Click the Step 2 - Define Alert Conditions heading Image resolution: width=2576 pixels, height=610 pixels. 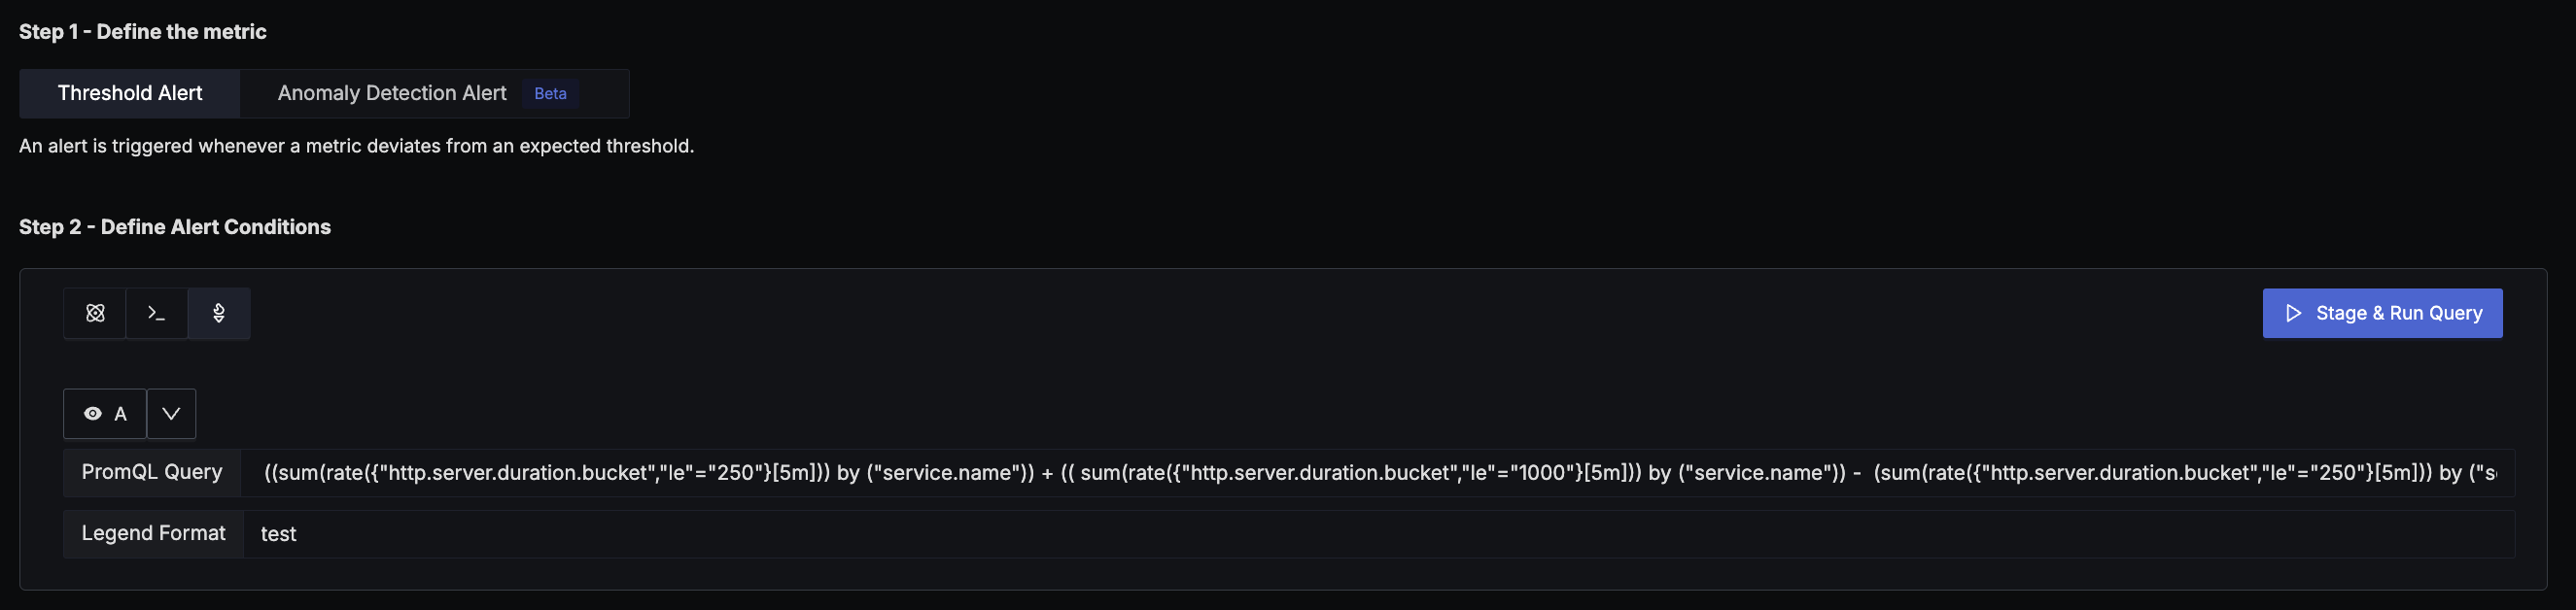[x=175, y=227]
